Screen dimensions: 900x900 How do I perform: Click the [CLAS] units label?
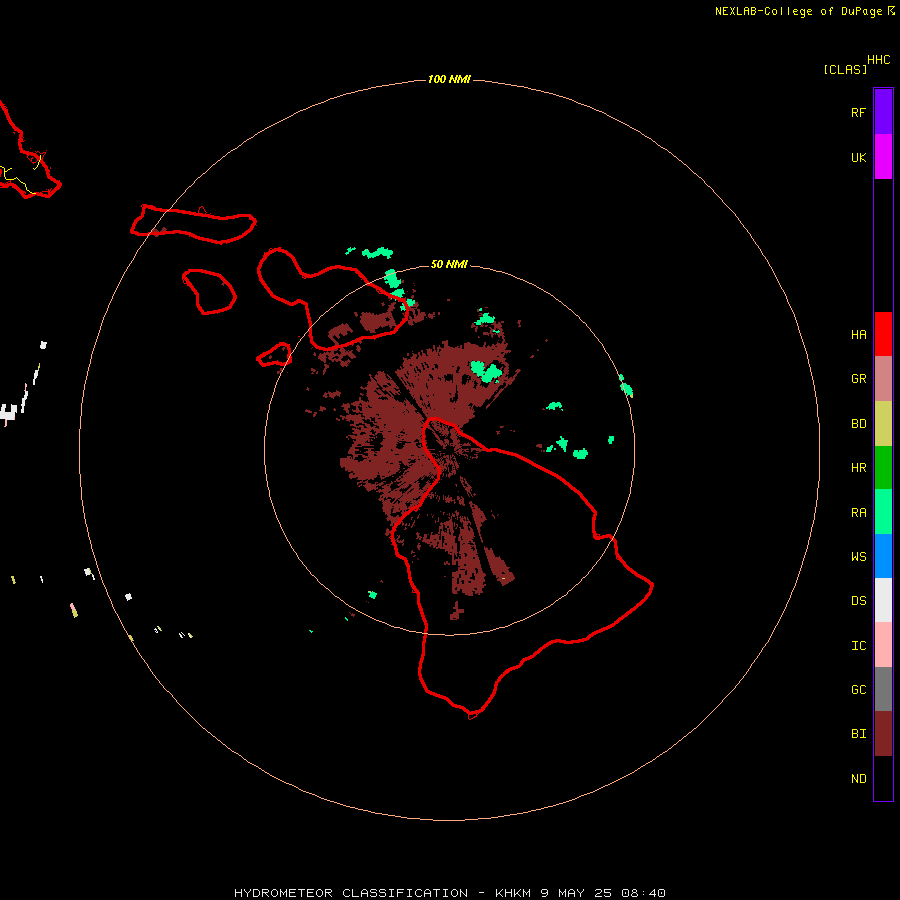844,69
